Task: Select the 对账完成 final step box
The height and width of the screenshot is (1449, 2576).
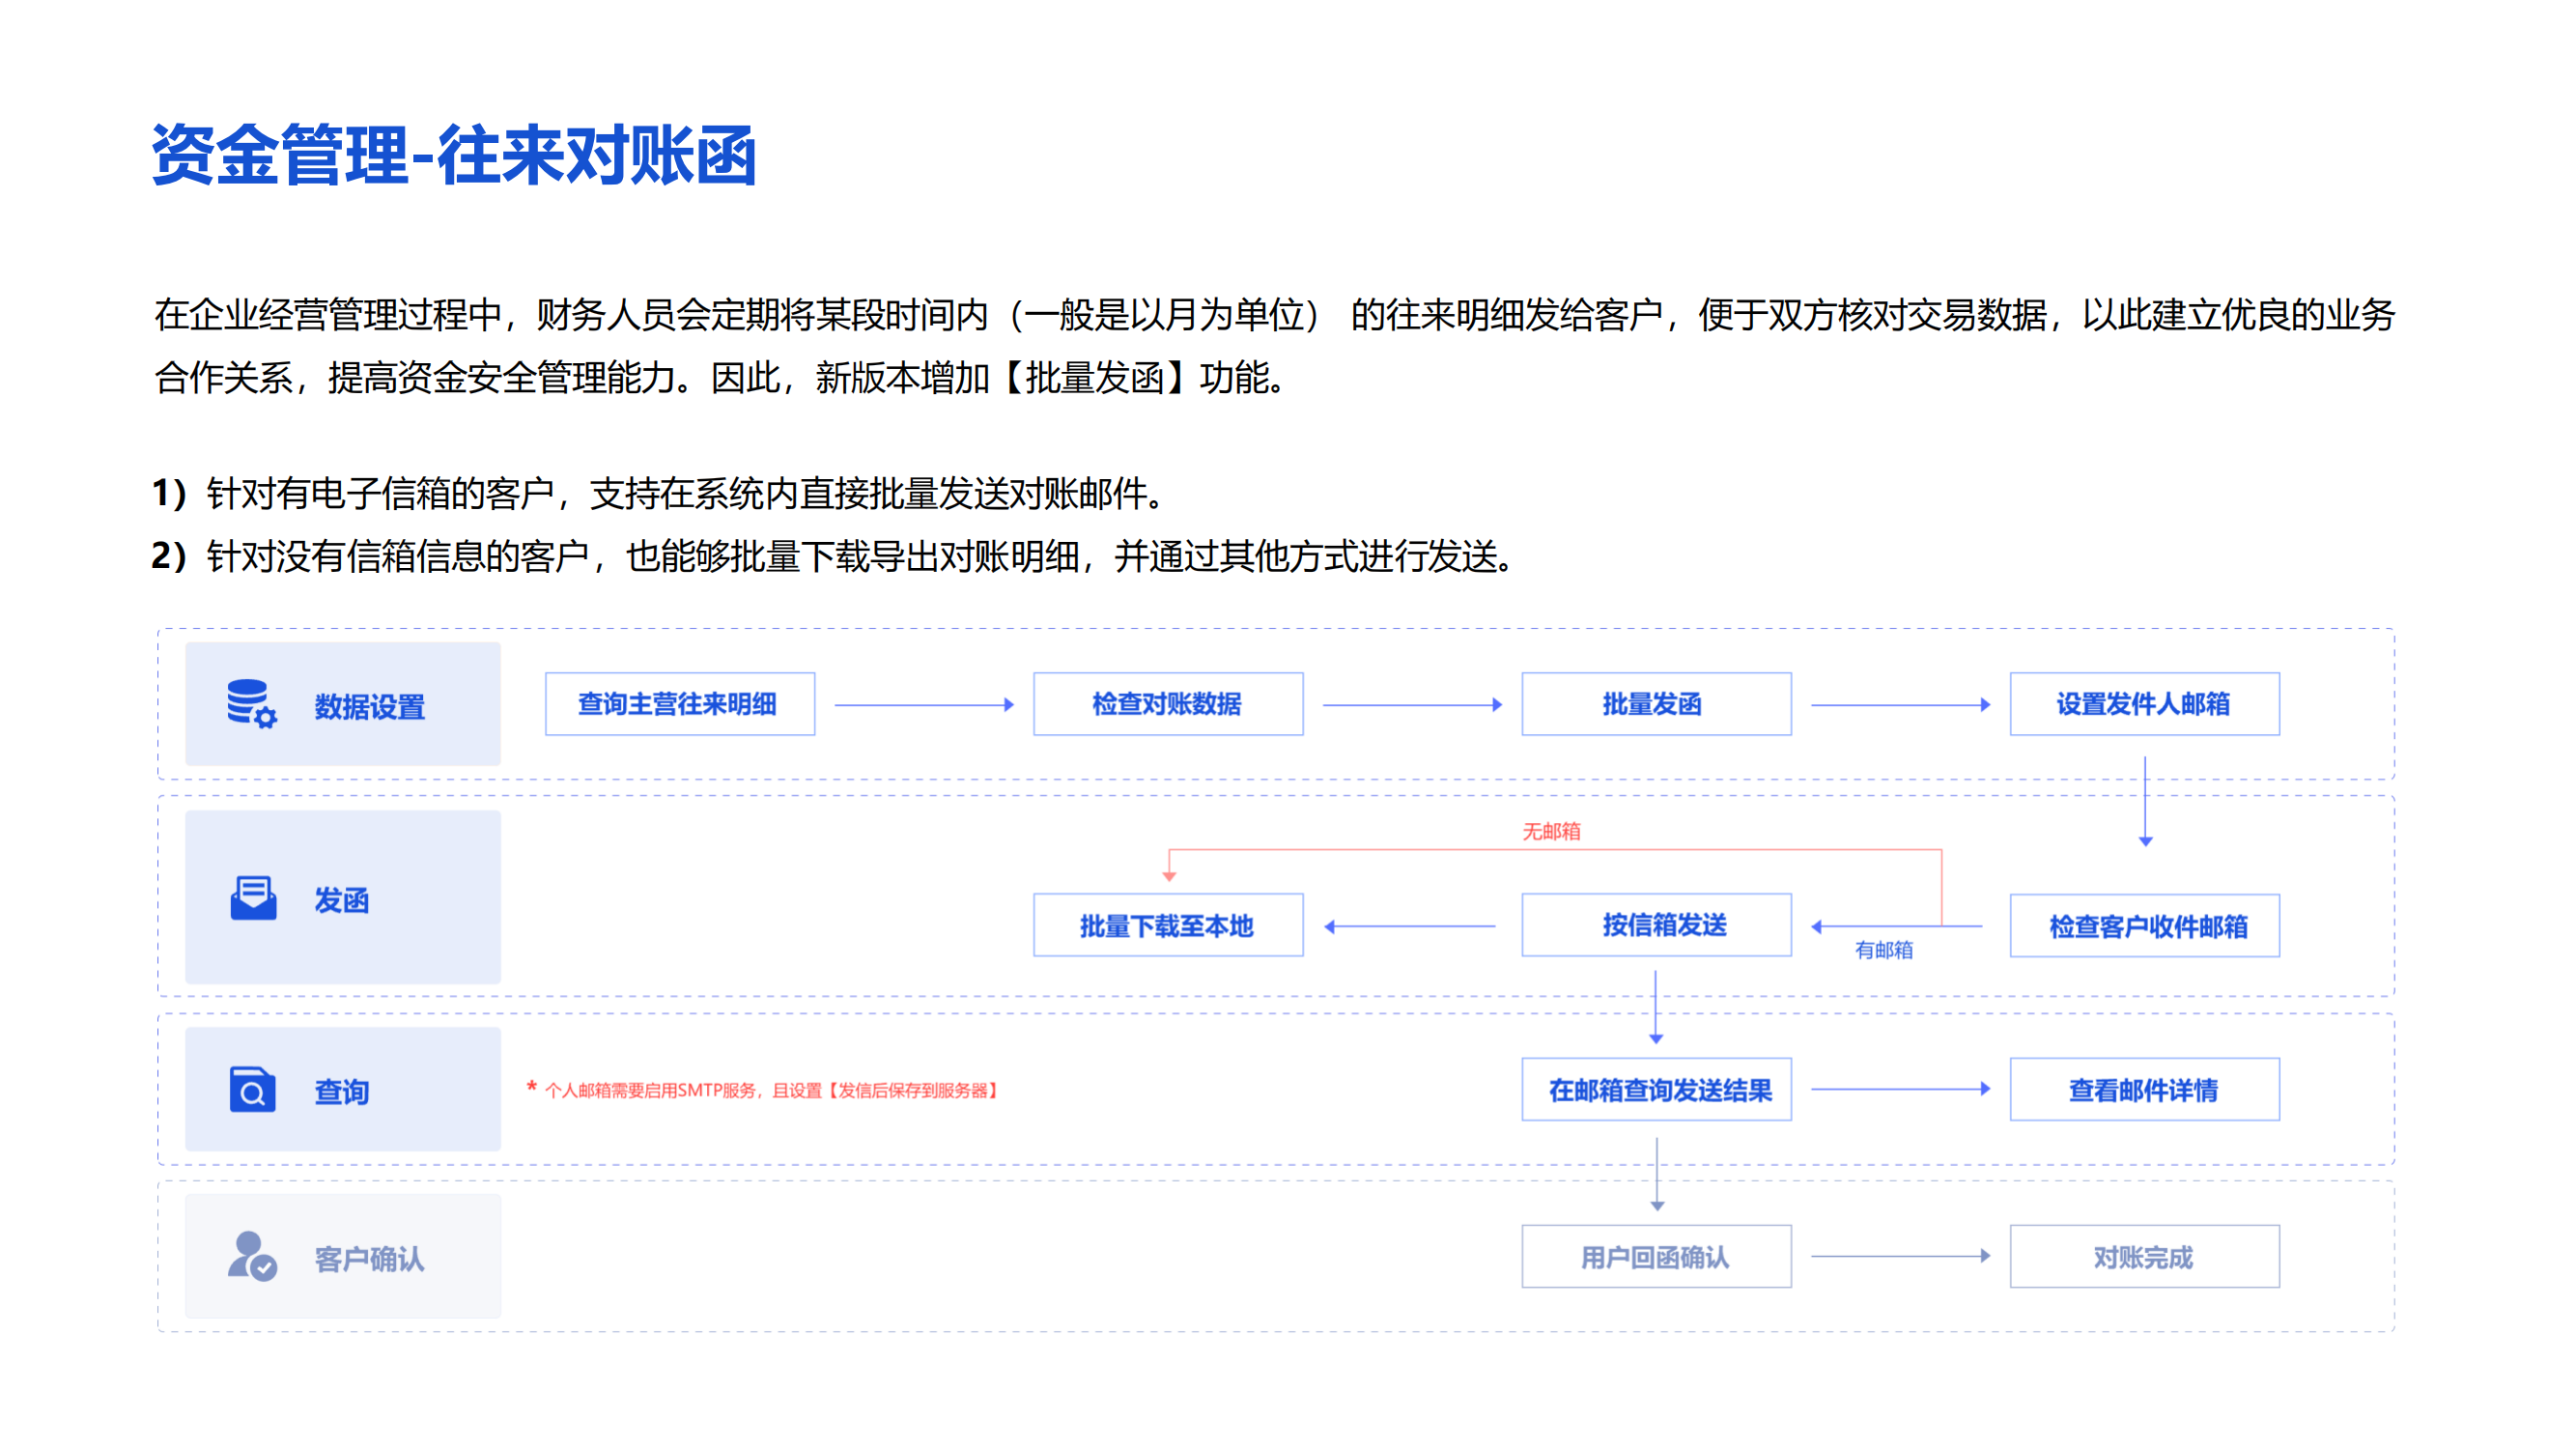Action: click(x=2144, y=1257)
